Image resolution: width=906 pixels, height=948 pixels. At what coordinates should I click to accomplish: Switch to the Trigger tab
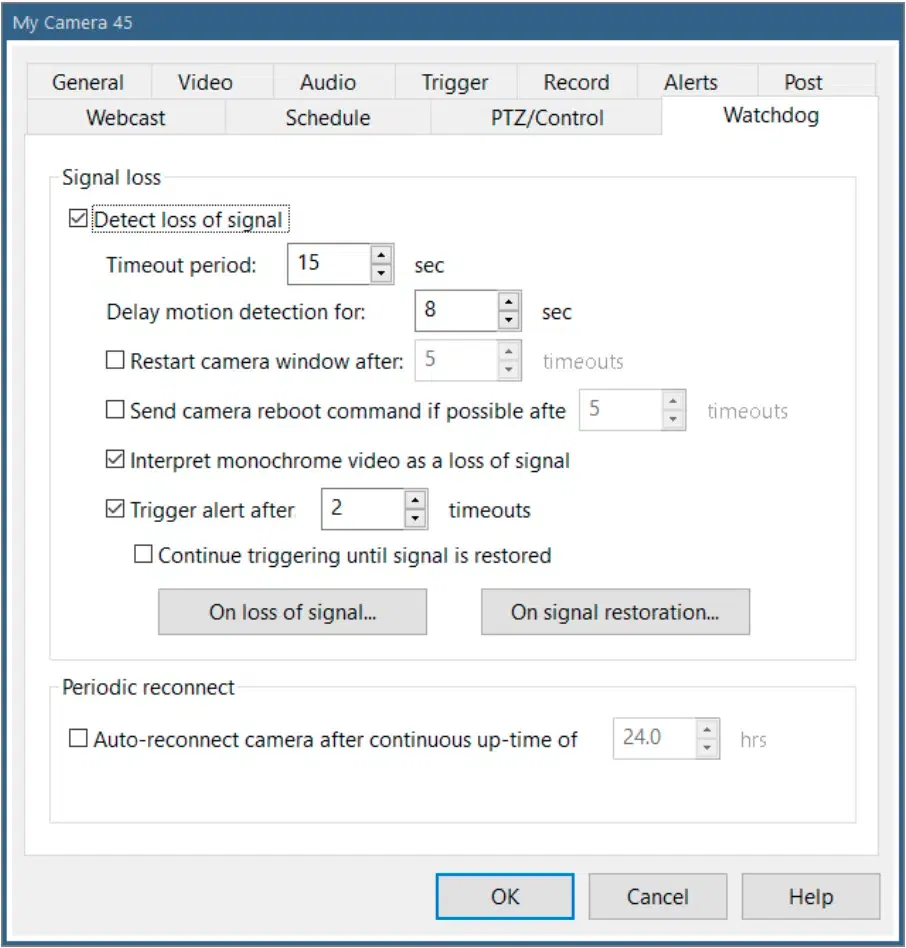click(x=455, y=82)
